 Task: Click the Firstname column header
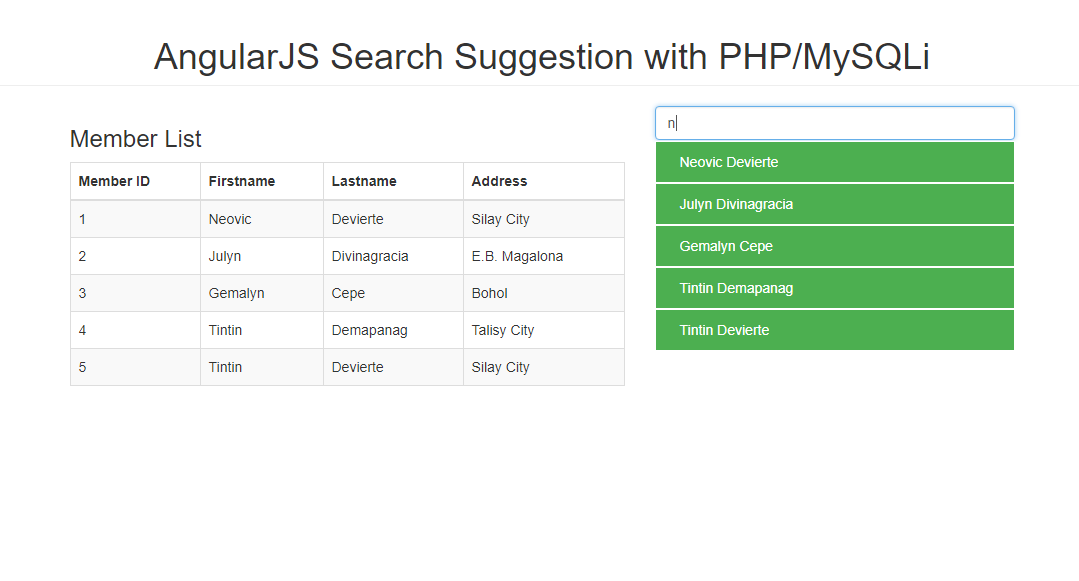pyautogui.click(x=262, y=182)
